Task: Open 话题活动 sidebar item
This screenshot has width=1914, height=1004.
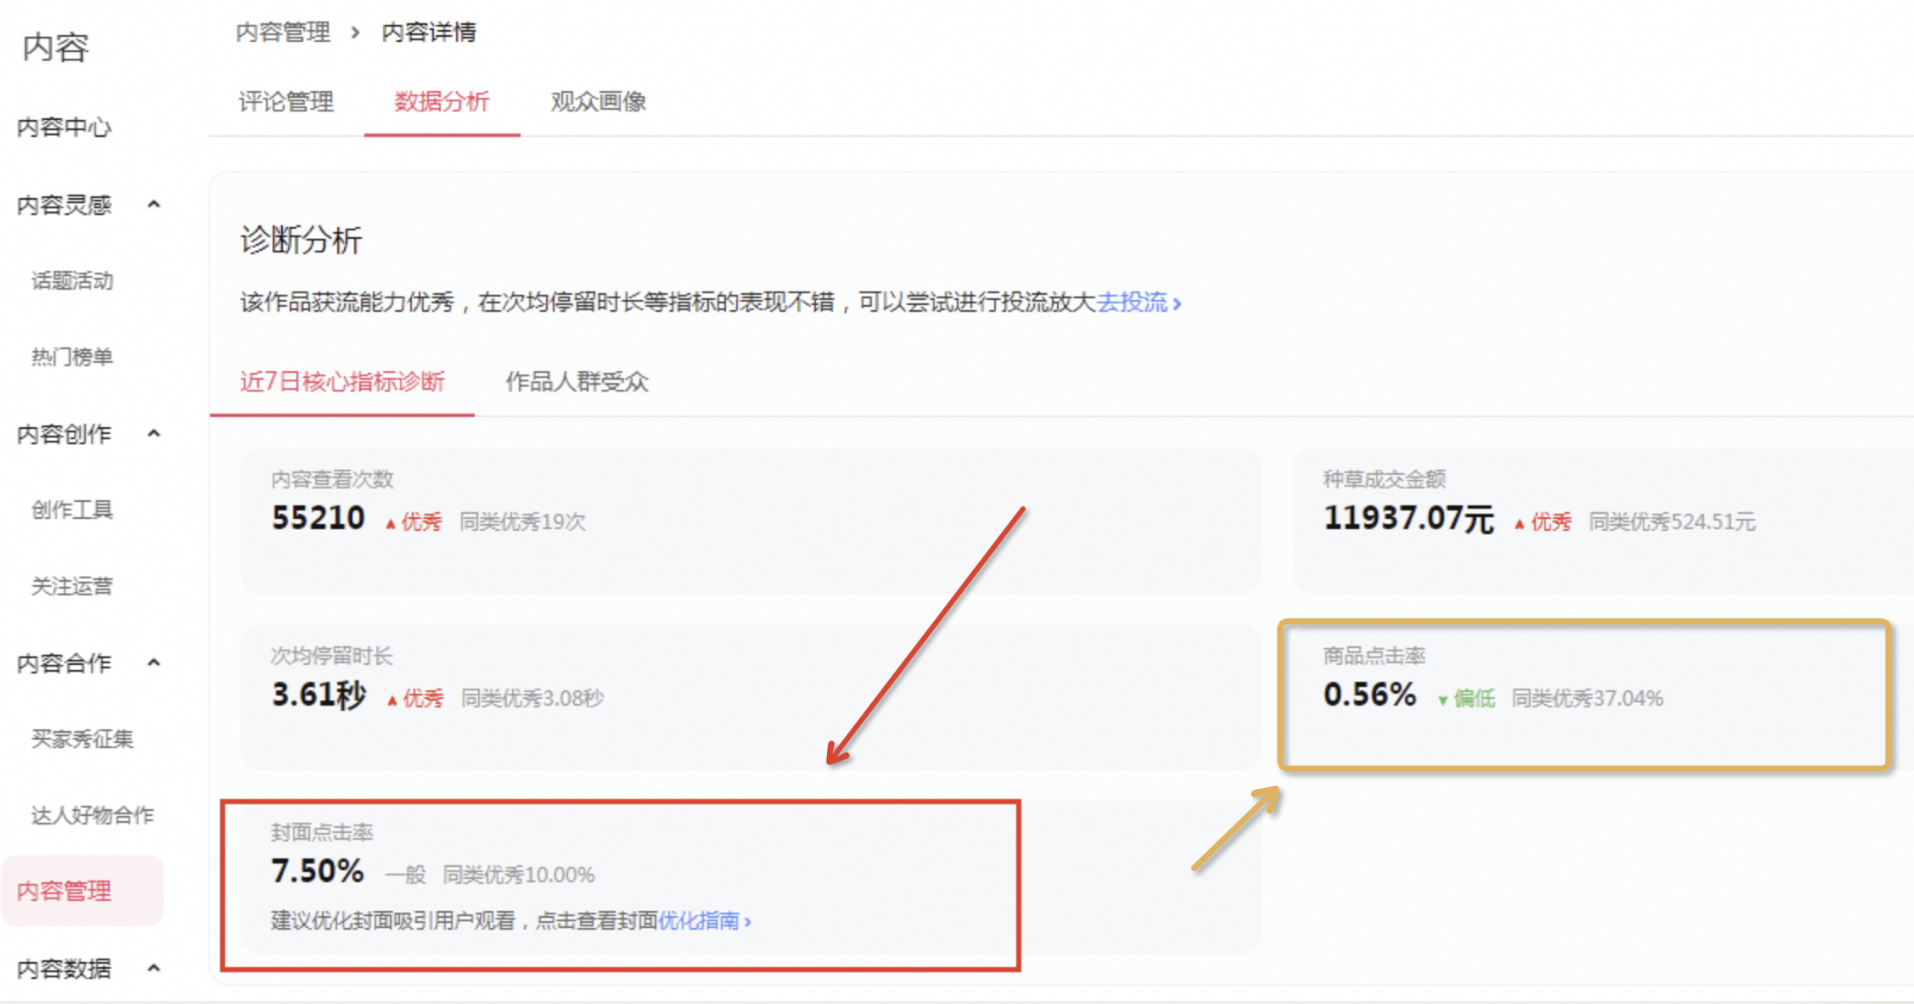Action: 72,281
